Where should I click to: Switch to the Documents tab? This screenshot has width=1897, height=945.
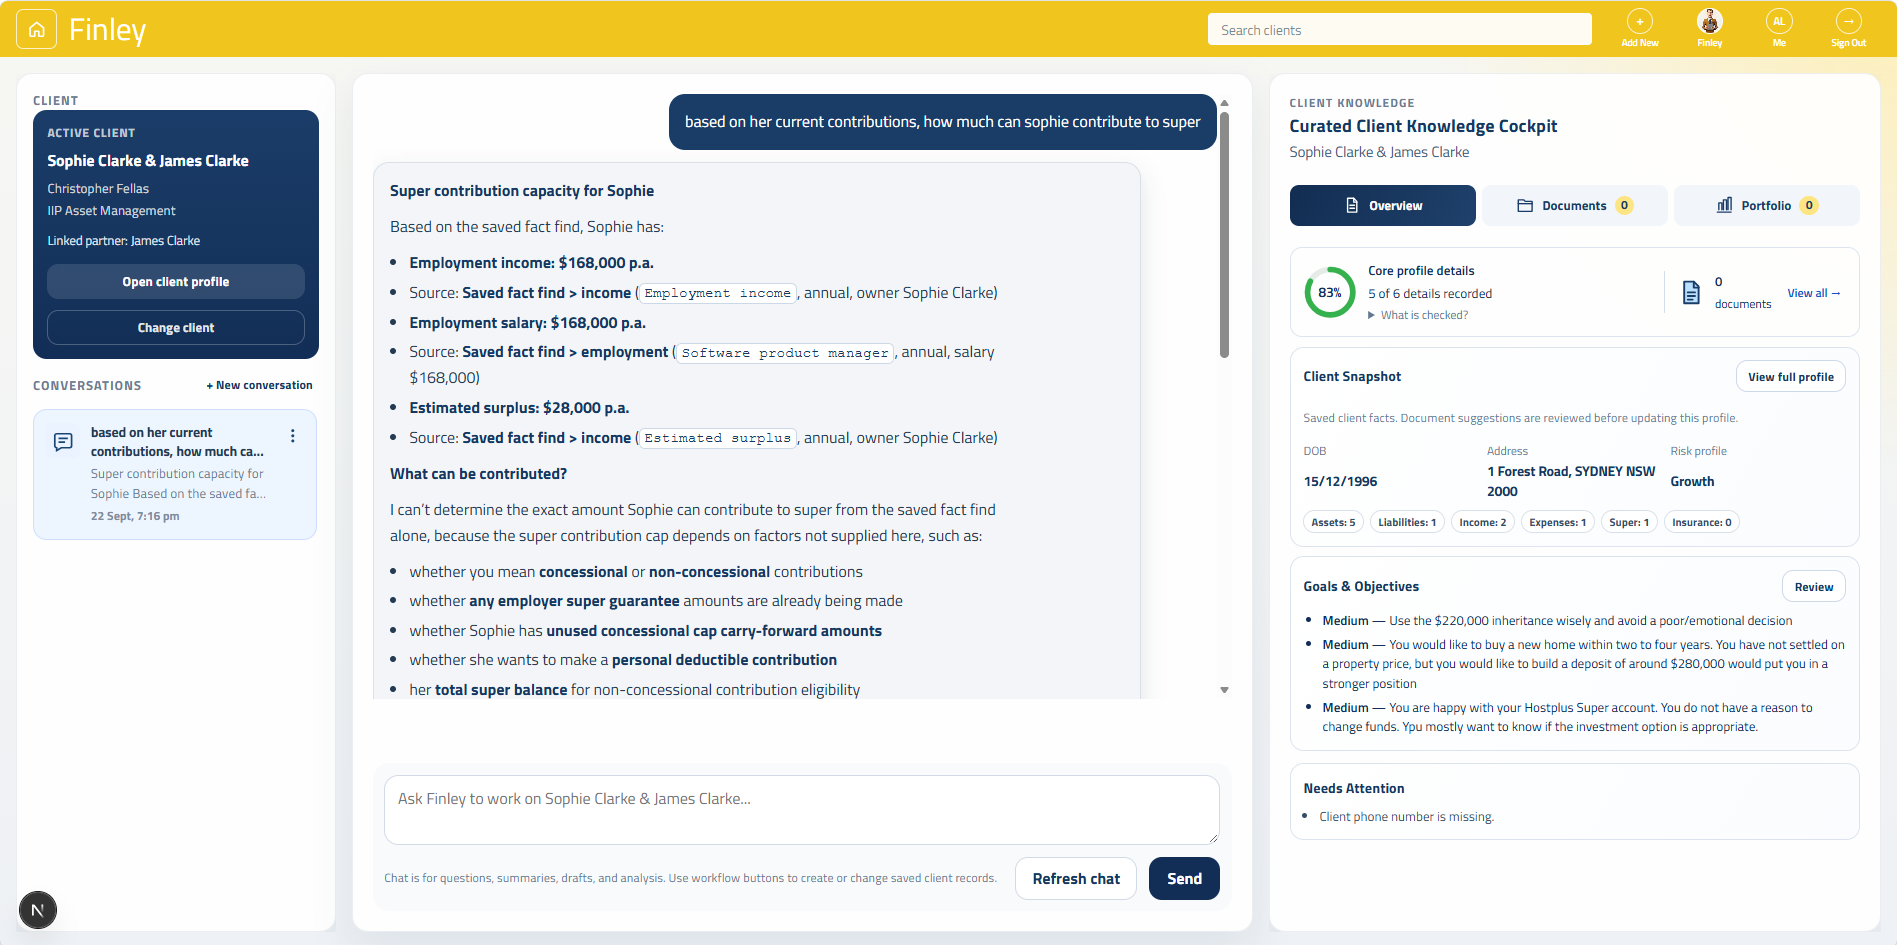click(1574, 206)
